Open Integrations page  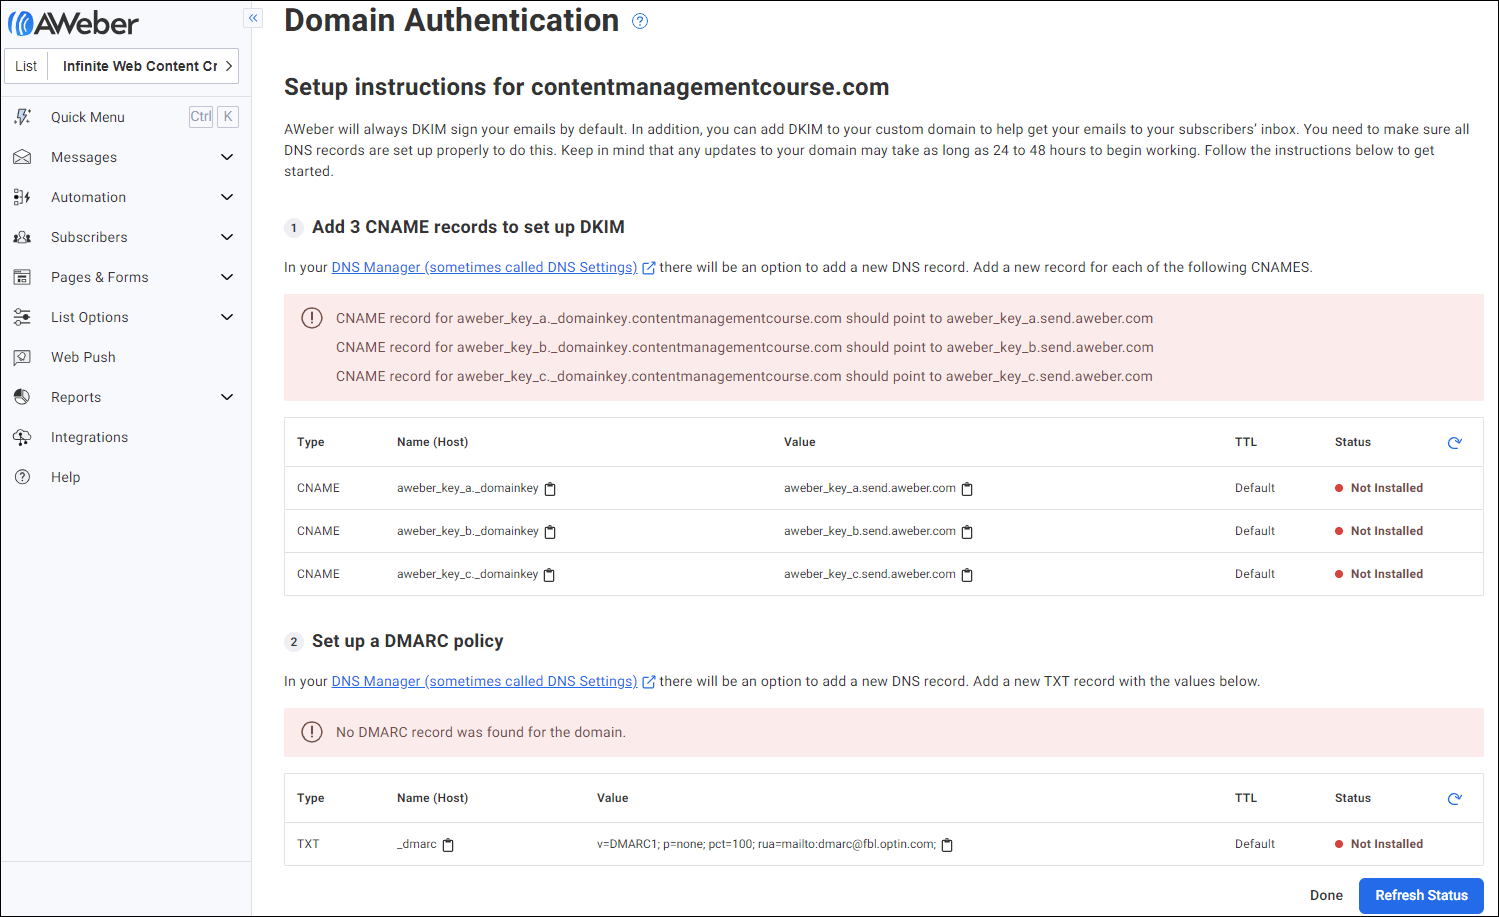tap(89, 437)
